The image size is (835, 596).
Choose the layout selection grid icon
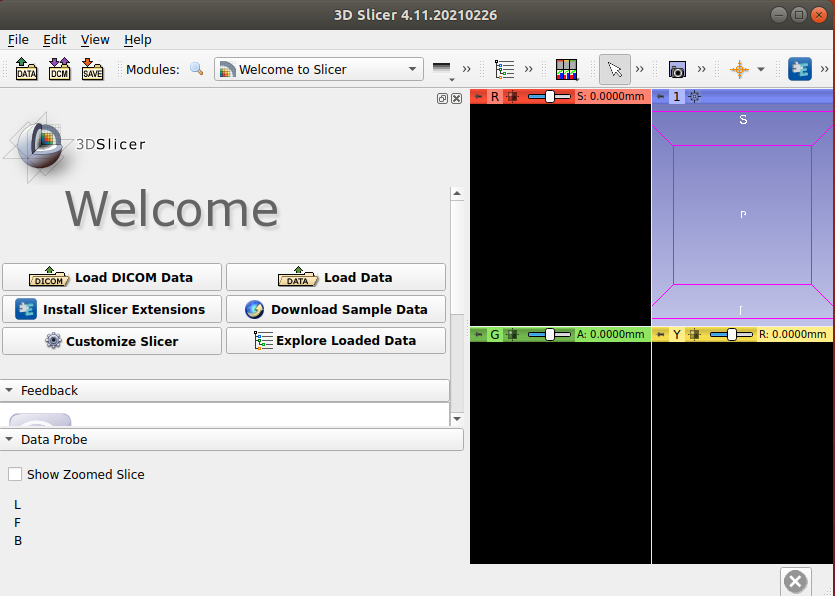pos(567,69)
